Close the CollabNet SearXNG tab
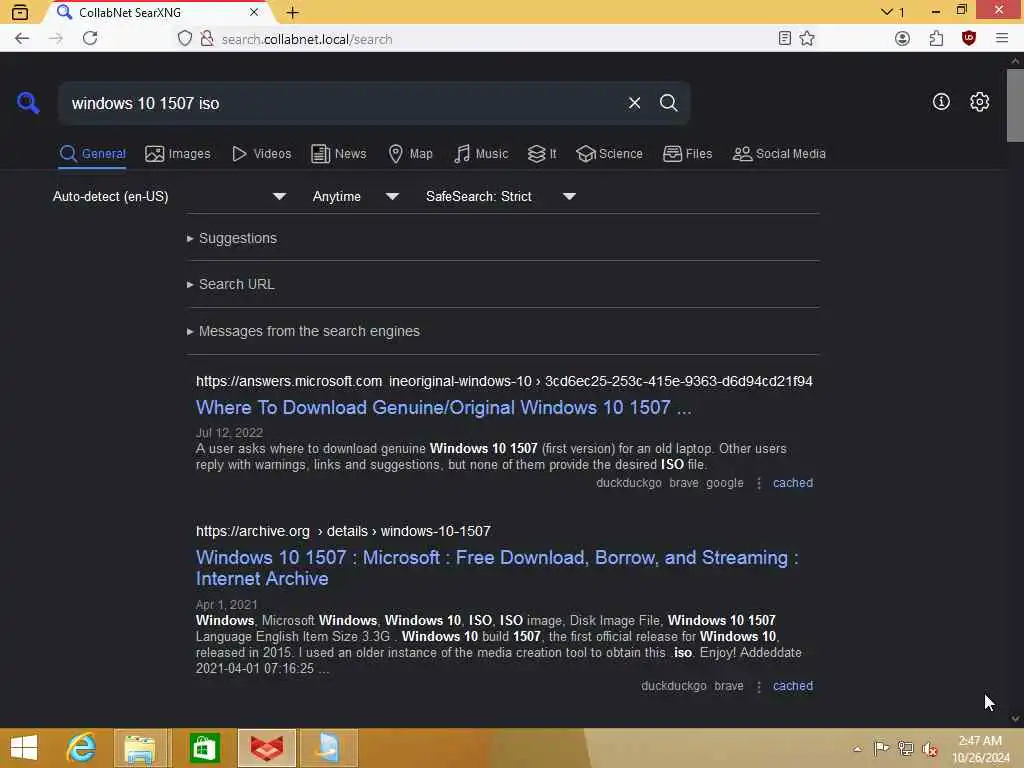Viewport: 1024px width, 768px height. pyautogui.click(x=254, y=12)
